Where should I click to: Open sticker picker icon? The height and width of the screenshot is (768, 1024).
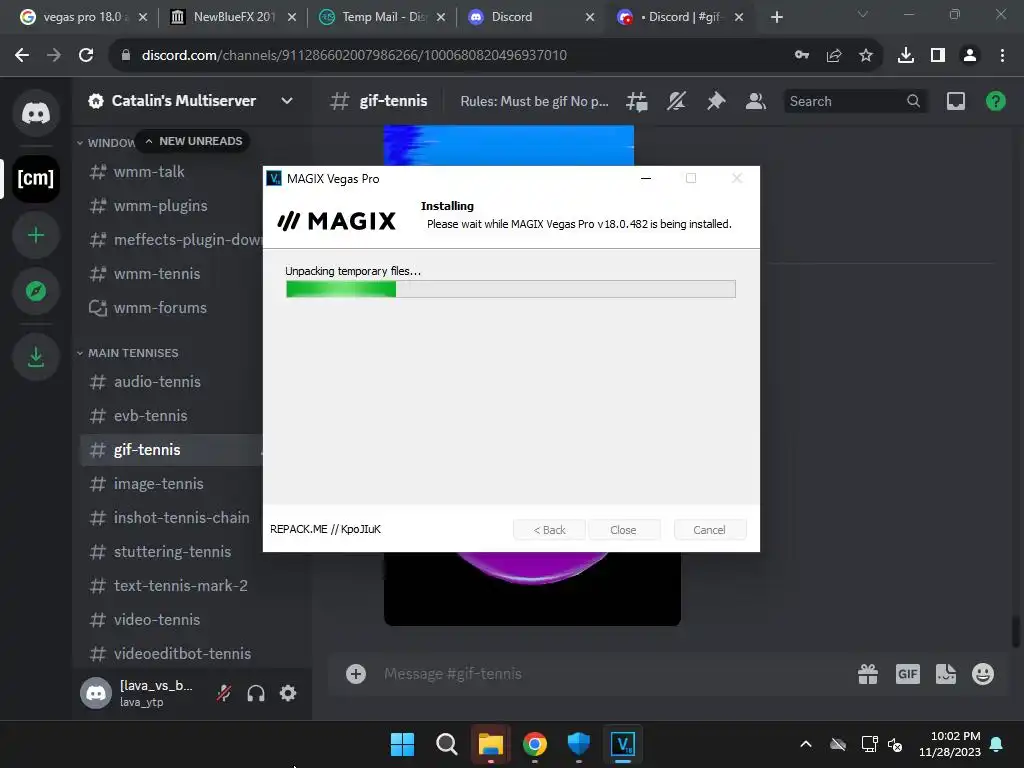(x=946, y=674)
